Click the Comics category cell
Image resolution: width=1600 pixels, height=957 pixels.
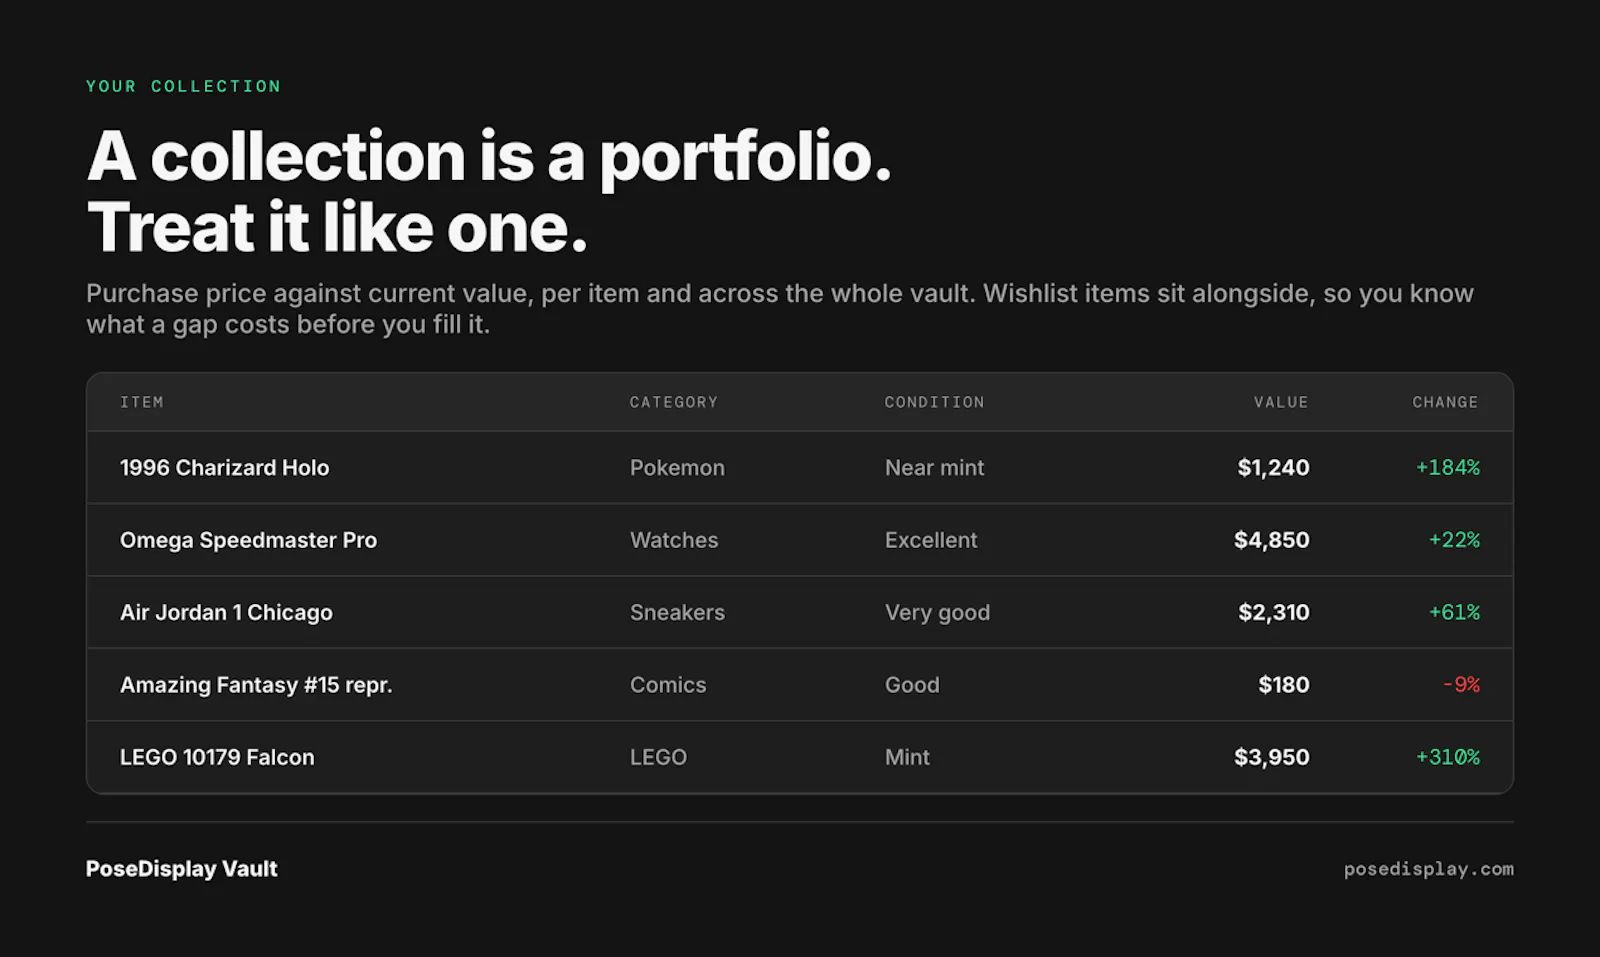668,685
